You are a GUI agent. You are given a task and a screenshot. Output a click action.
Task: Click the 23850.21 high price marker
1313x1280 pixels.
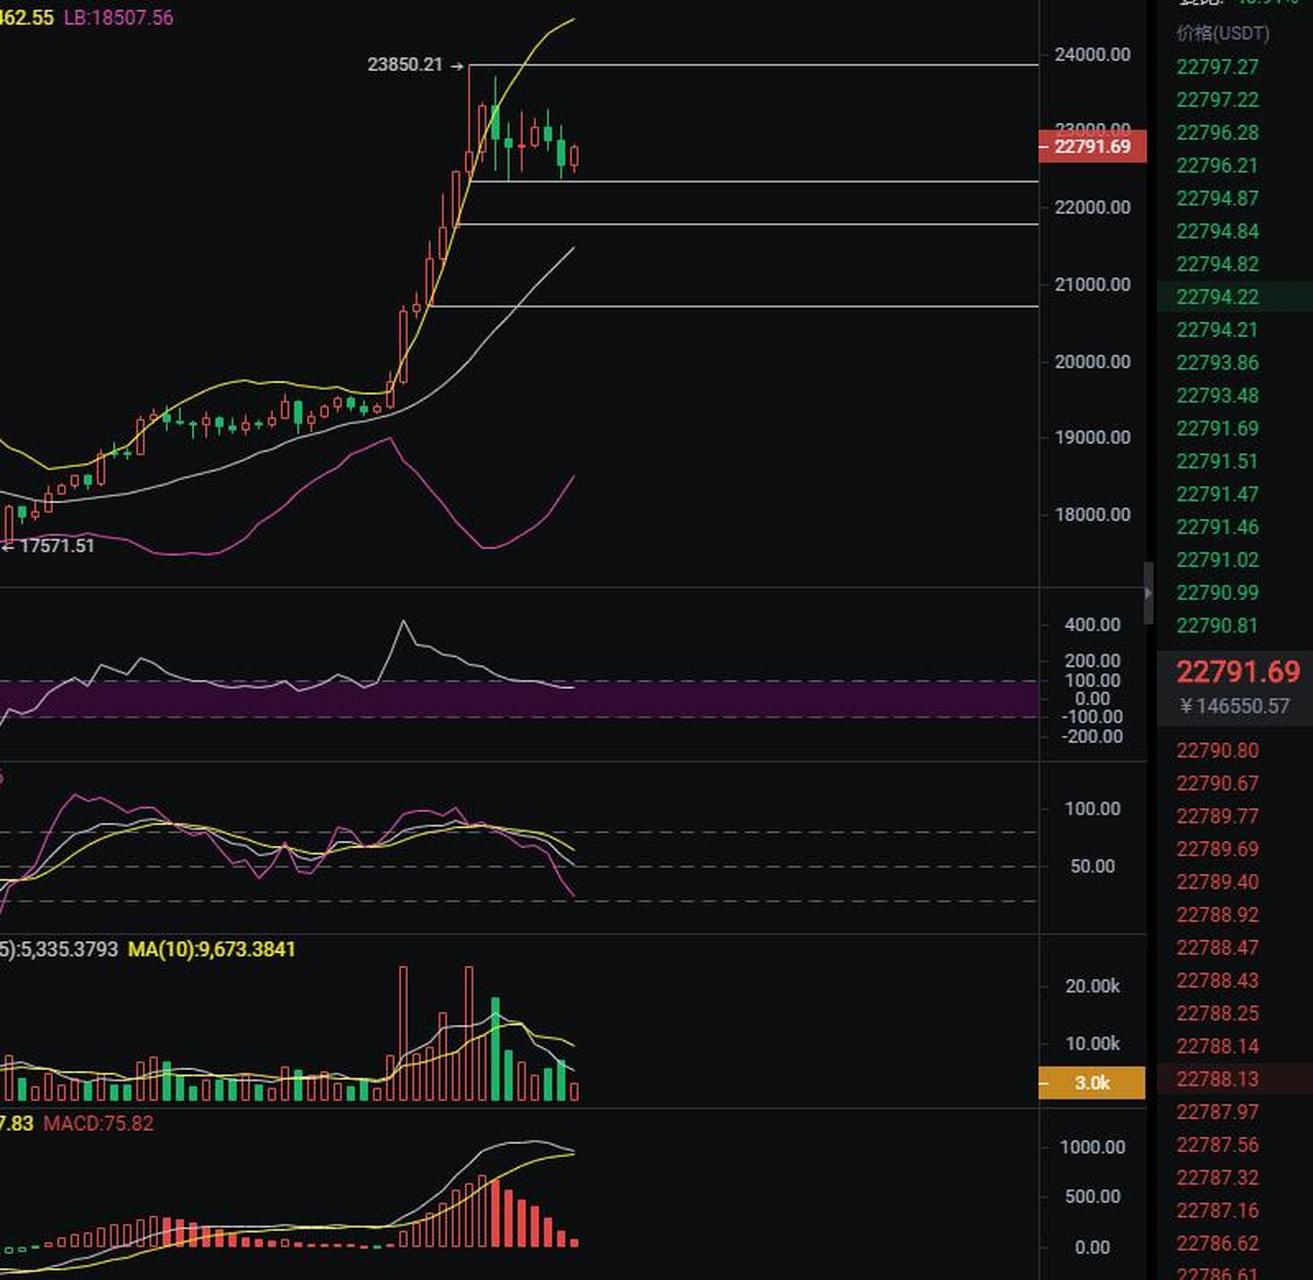(405, 65)
